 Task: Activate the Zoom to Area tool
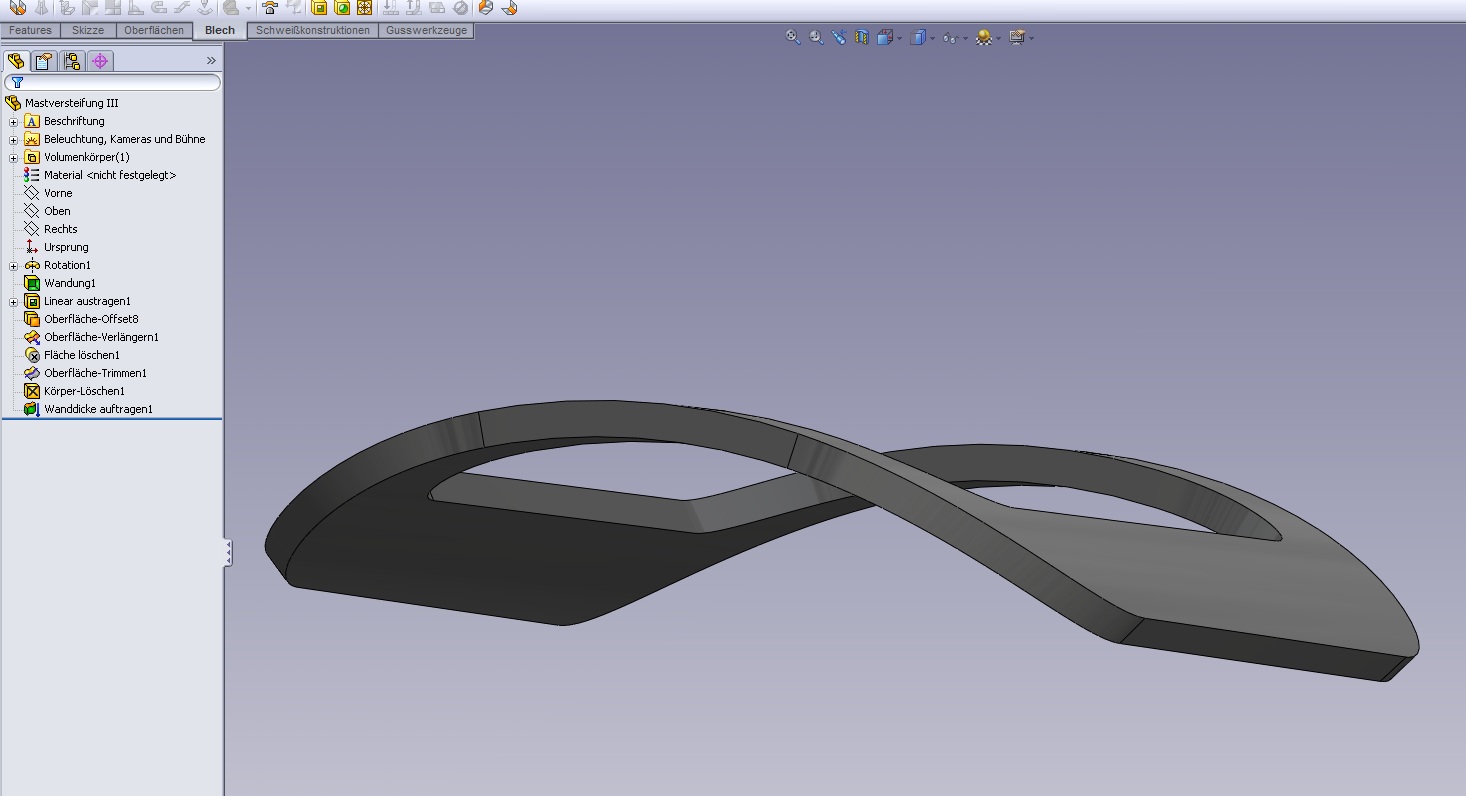816,37
